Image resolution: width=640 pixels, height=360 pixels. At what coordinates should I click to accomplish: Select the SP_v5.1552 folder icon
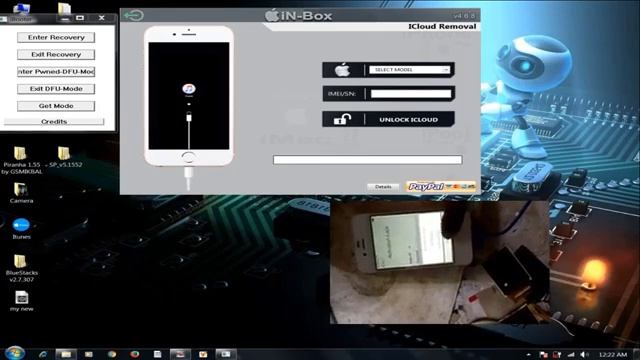click(64, 153)
